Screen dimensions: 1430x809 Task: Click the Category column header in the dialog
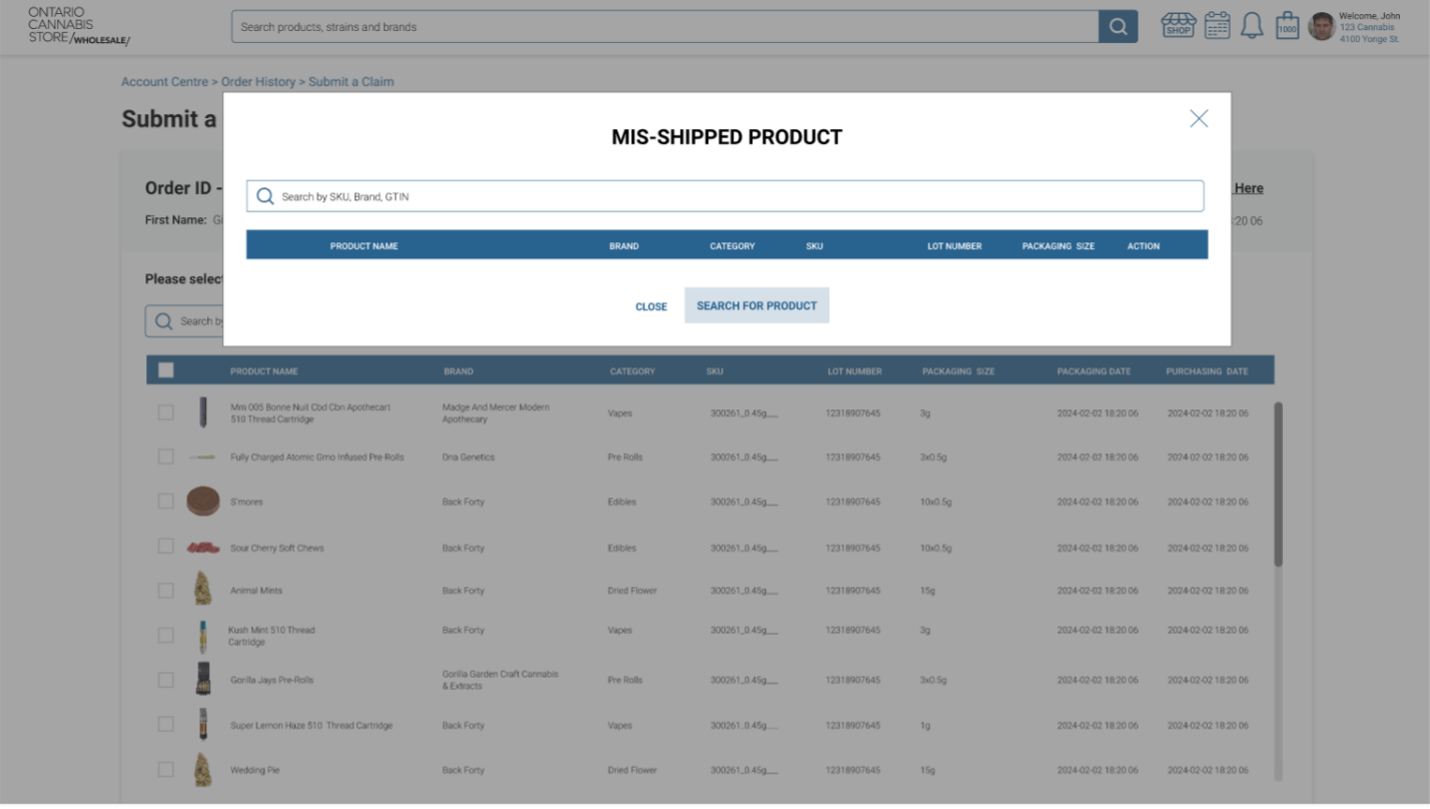[733, 246]
